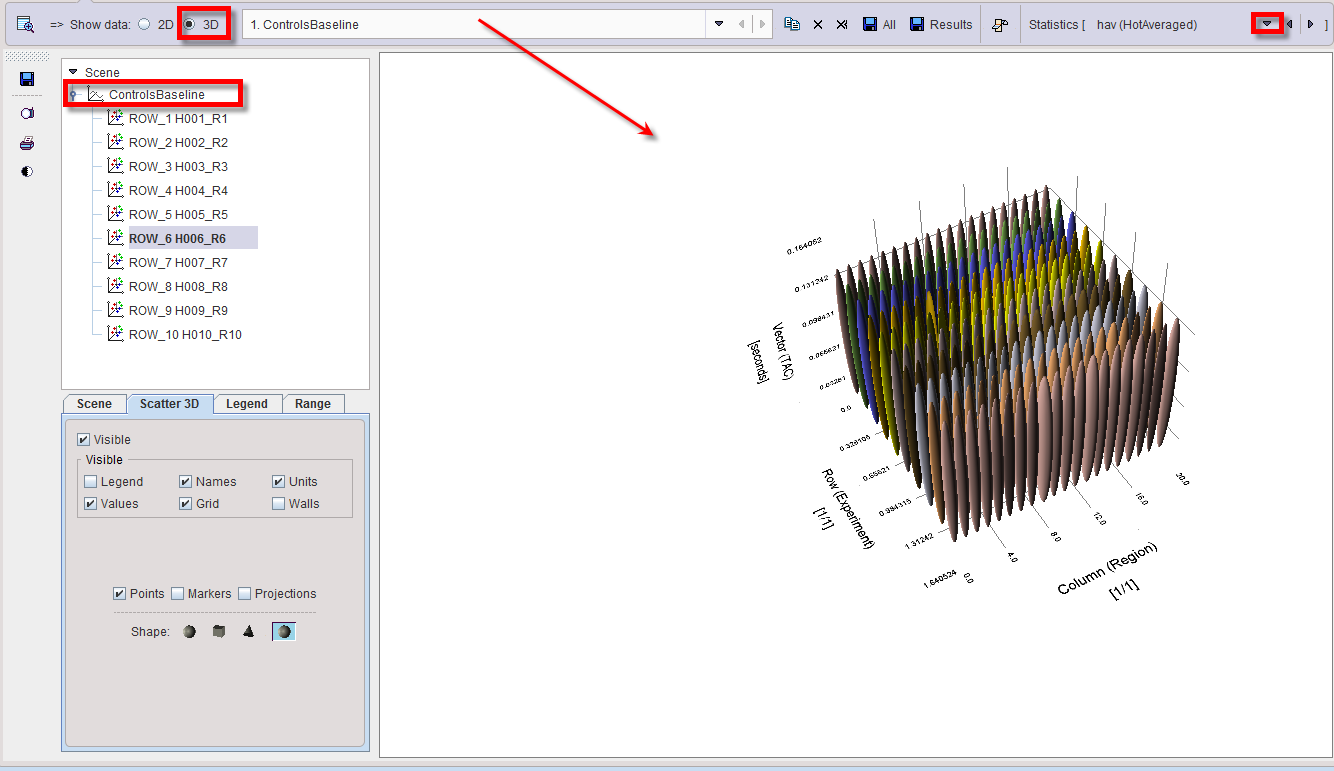1334x771 pixels.
Task: Select the 3D show data radio button
Action: [x=190, y=24]
